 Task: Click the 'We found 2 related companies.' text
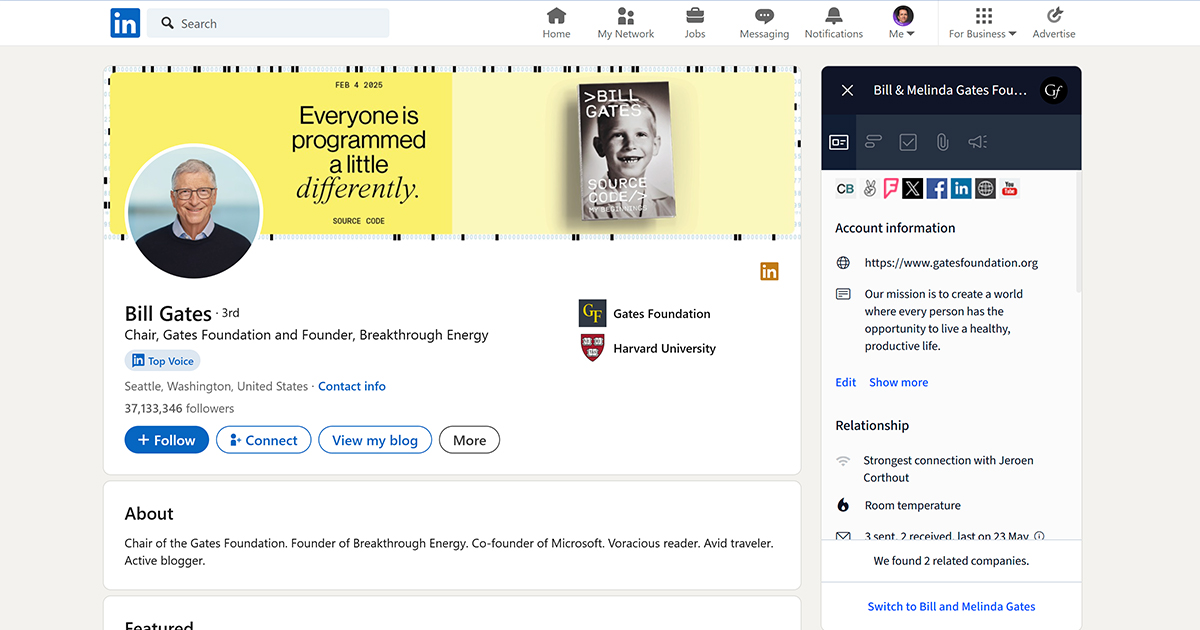pyautogui.click(x=951, y=561)
